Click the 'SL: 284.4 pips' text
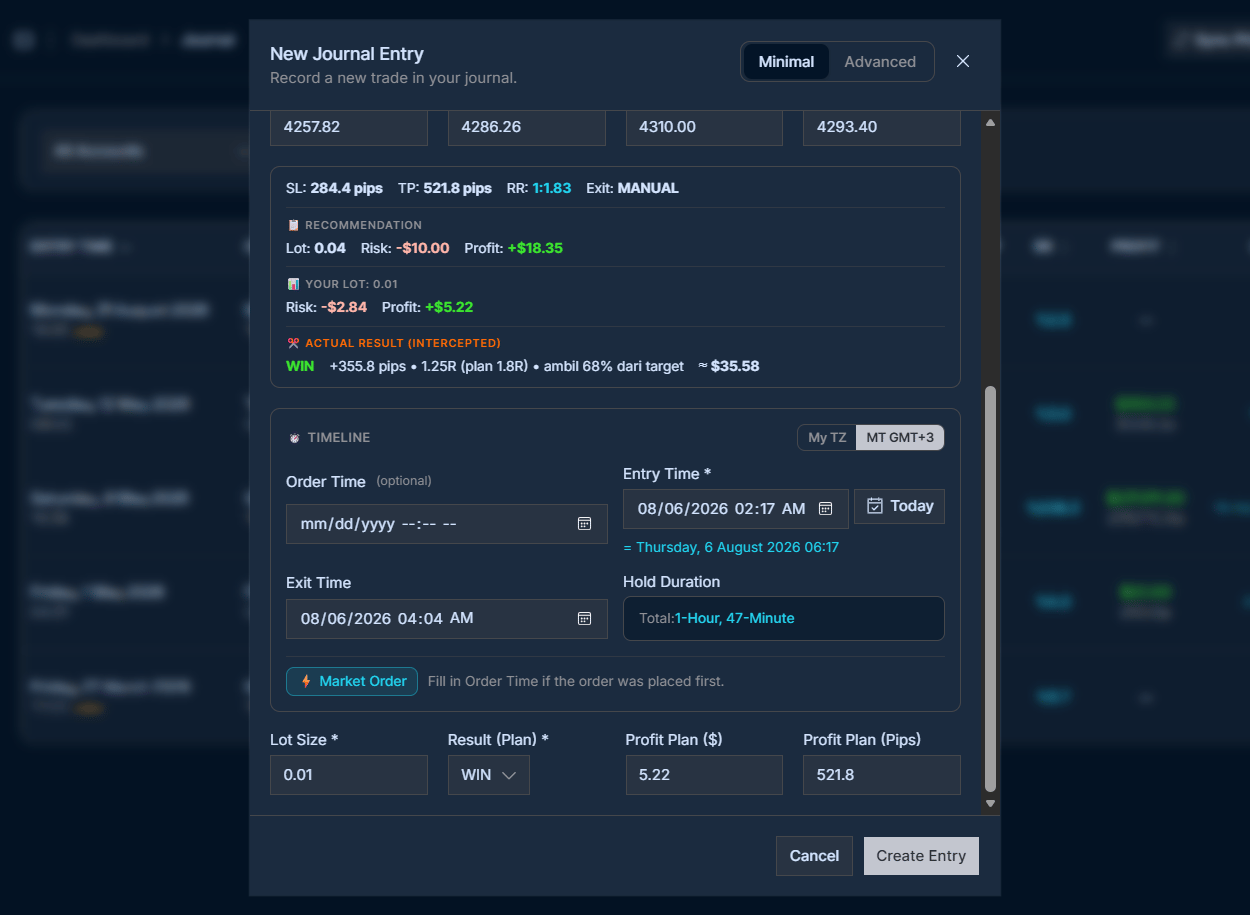This screenshot has height=915, width=1250. coord(335,188)
